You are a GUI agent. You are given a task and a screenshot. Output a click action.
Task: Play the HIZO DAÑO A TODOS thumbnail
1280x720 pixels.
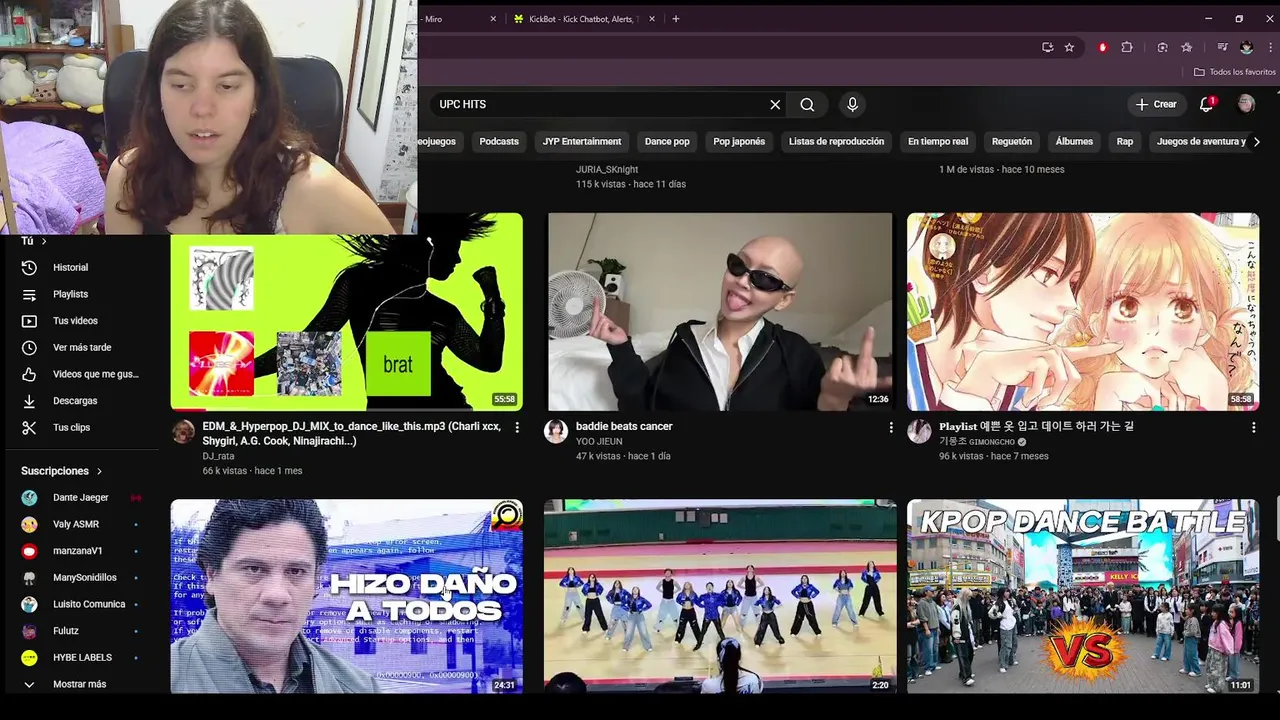pos(346,596)
